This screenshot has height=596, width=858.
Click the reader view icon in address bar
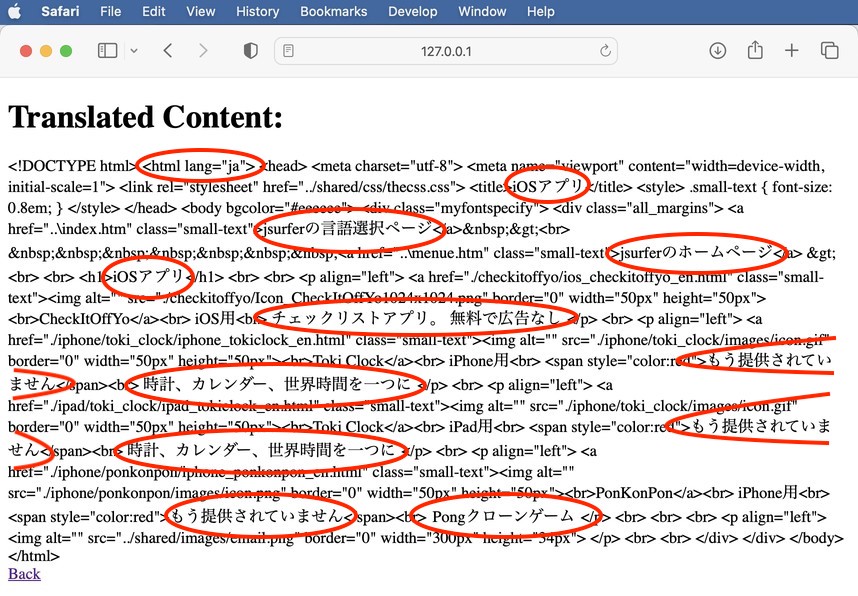[289, 51]
